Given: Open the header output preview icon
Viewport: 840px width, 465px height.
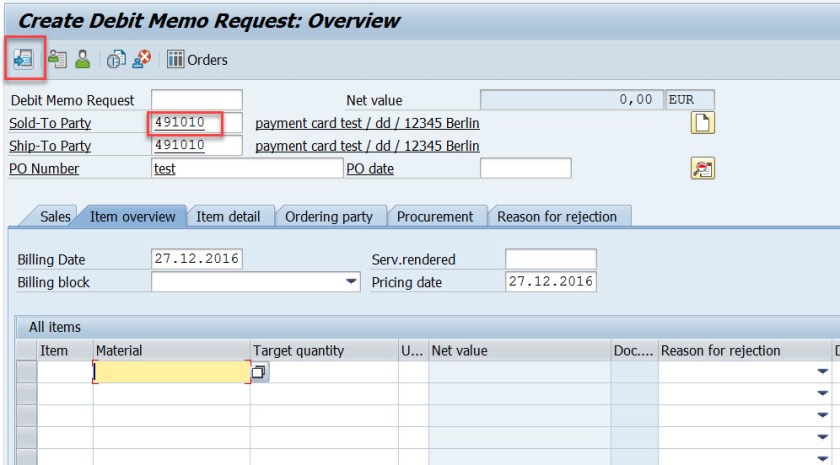Looking at the screenshot, I should [x=57, y=60].
